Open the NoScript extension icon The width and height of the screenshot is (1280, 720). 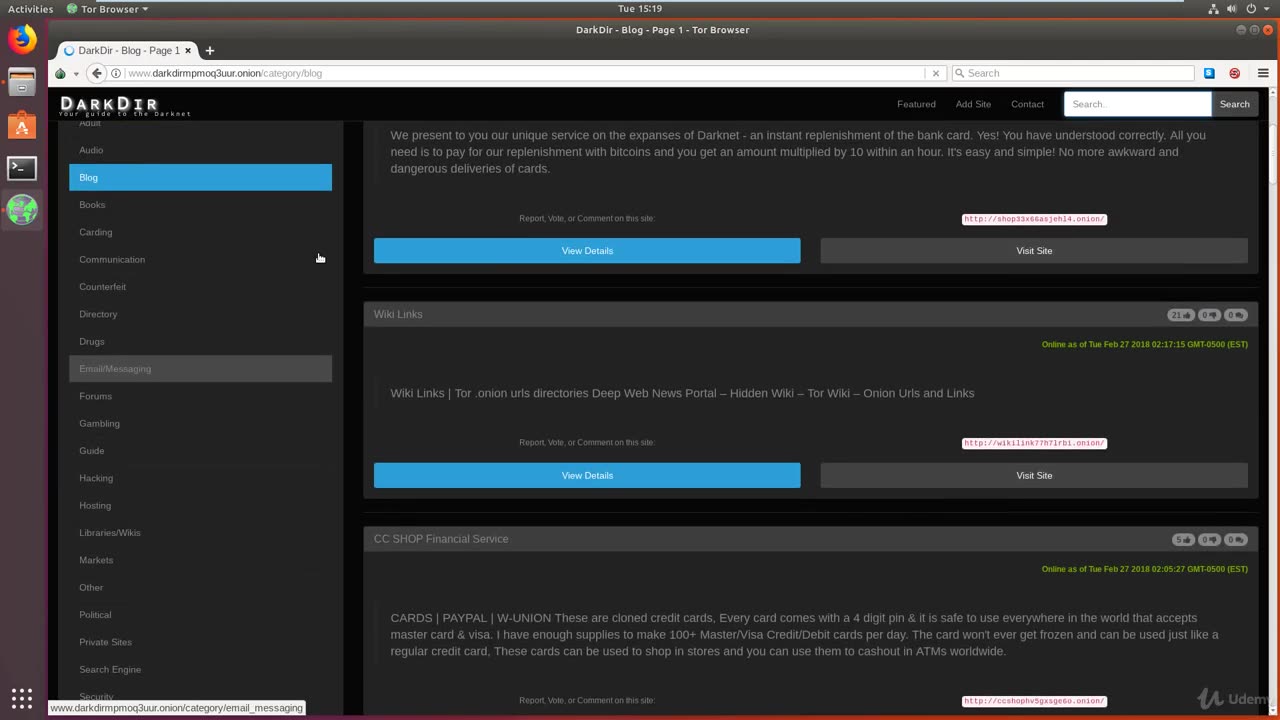[1235, 73]
